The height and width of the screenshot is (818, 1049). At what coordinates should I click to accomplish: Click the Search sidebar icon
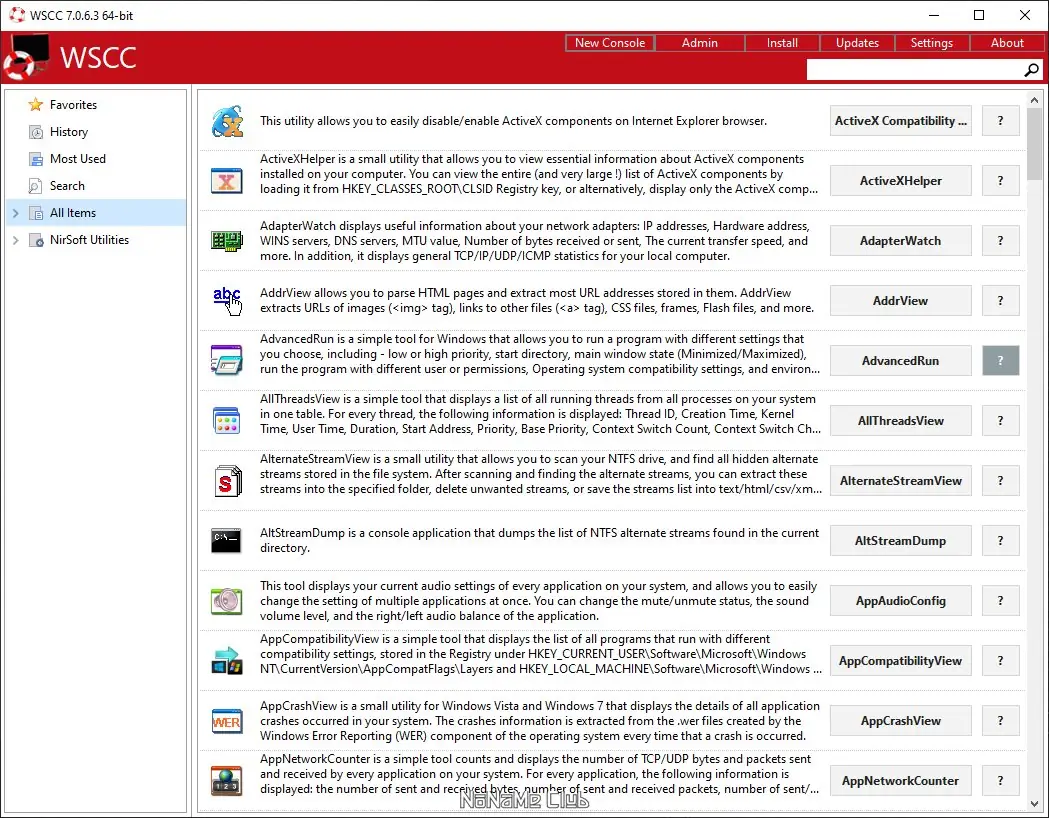[x=35, y=186]
